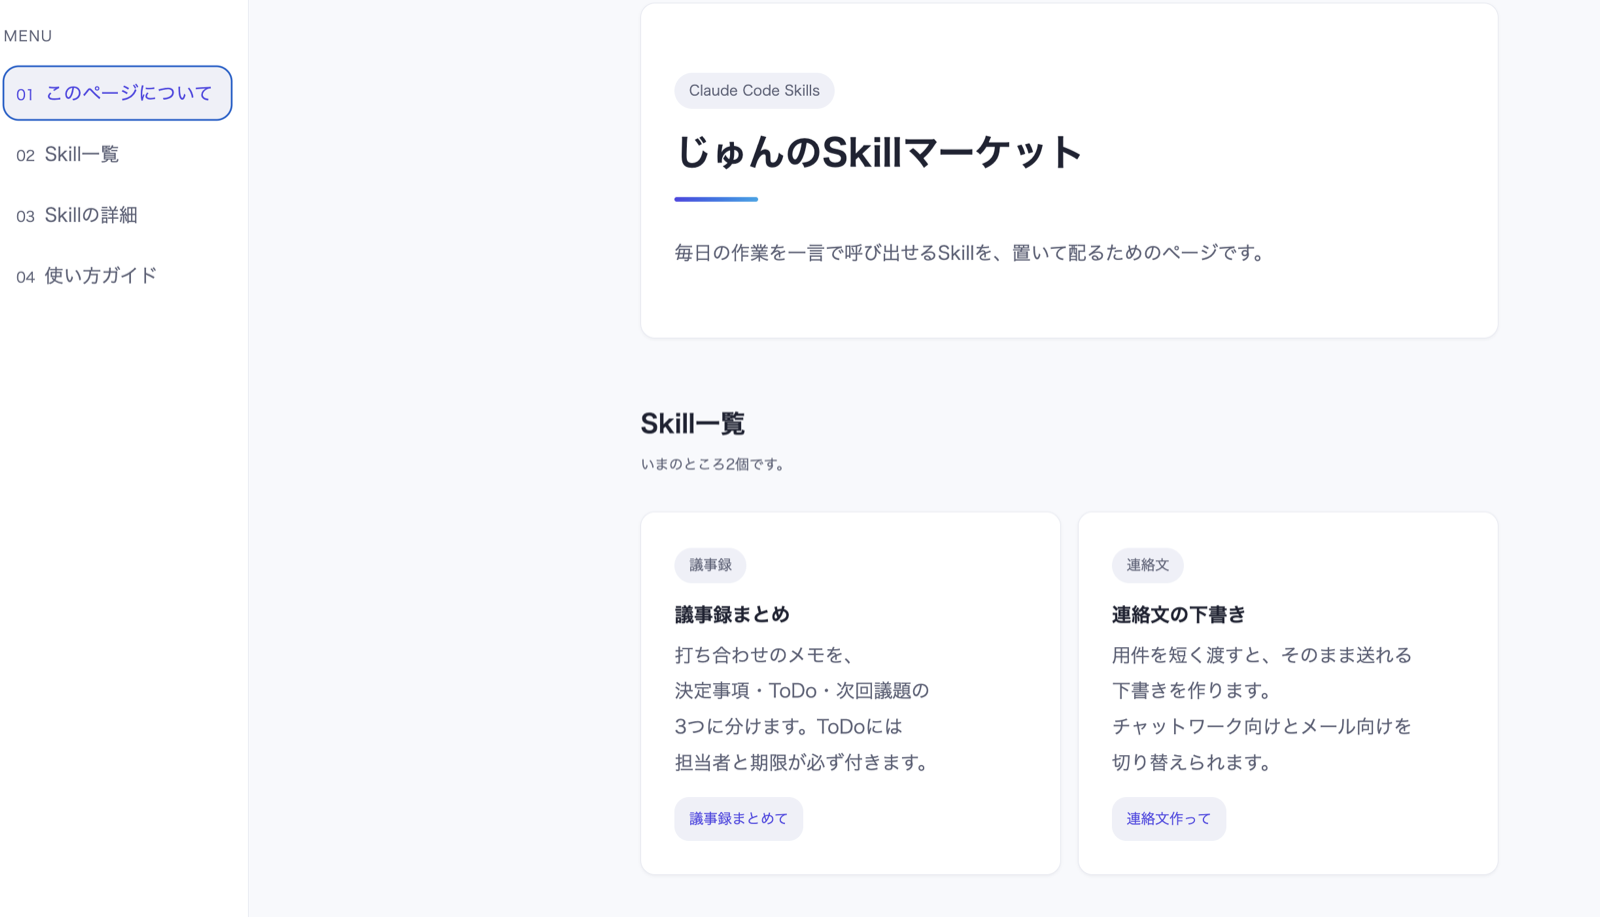Click the Skill一覧 section heading
This screenshot has height=917, width=1600.
point(693,424)
